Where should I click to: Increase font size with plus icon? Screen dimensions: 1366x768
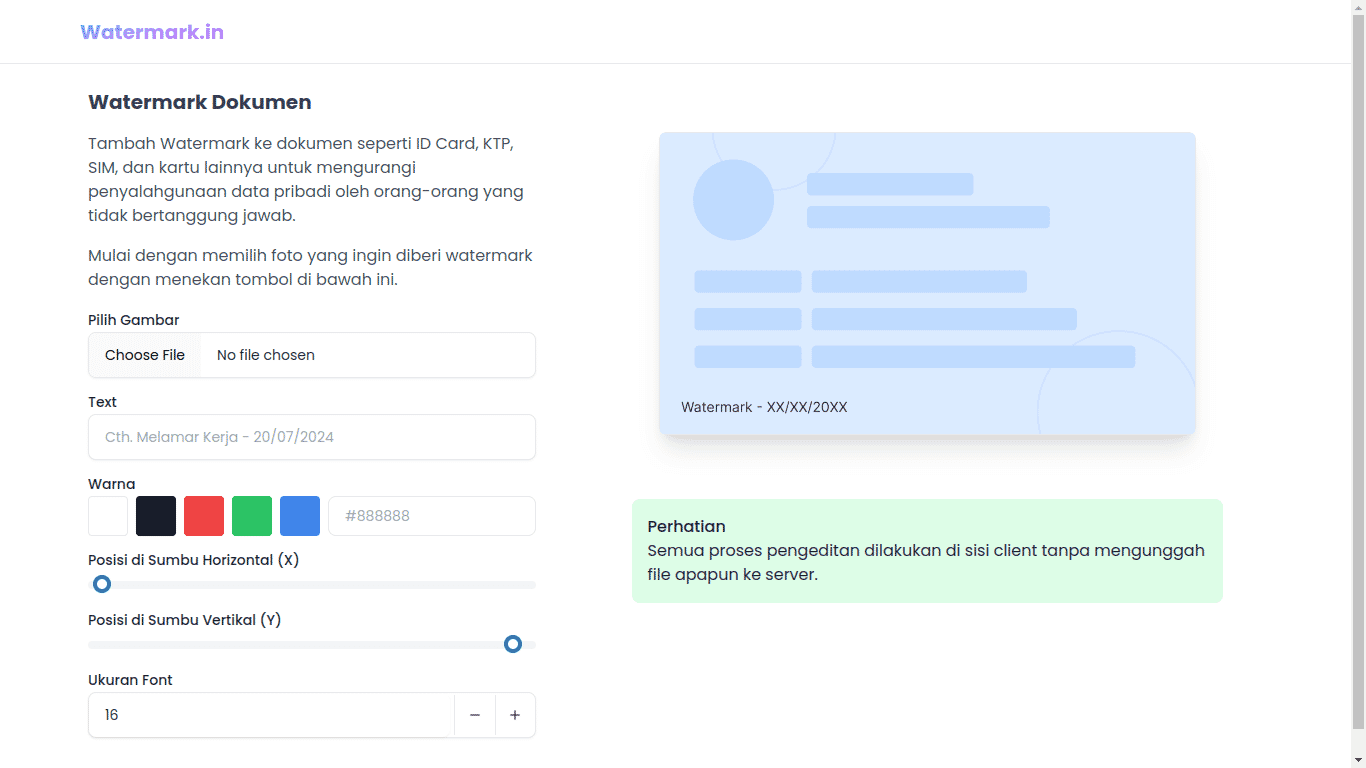tap(515, 715)
